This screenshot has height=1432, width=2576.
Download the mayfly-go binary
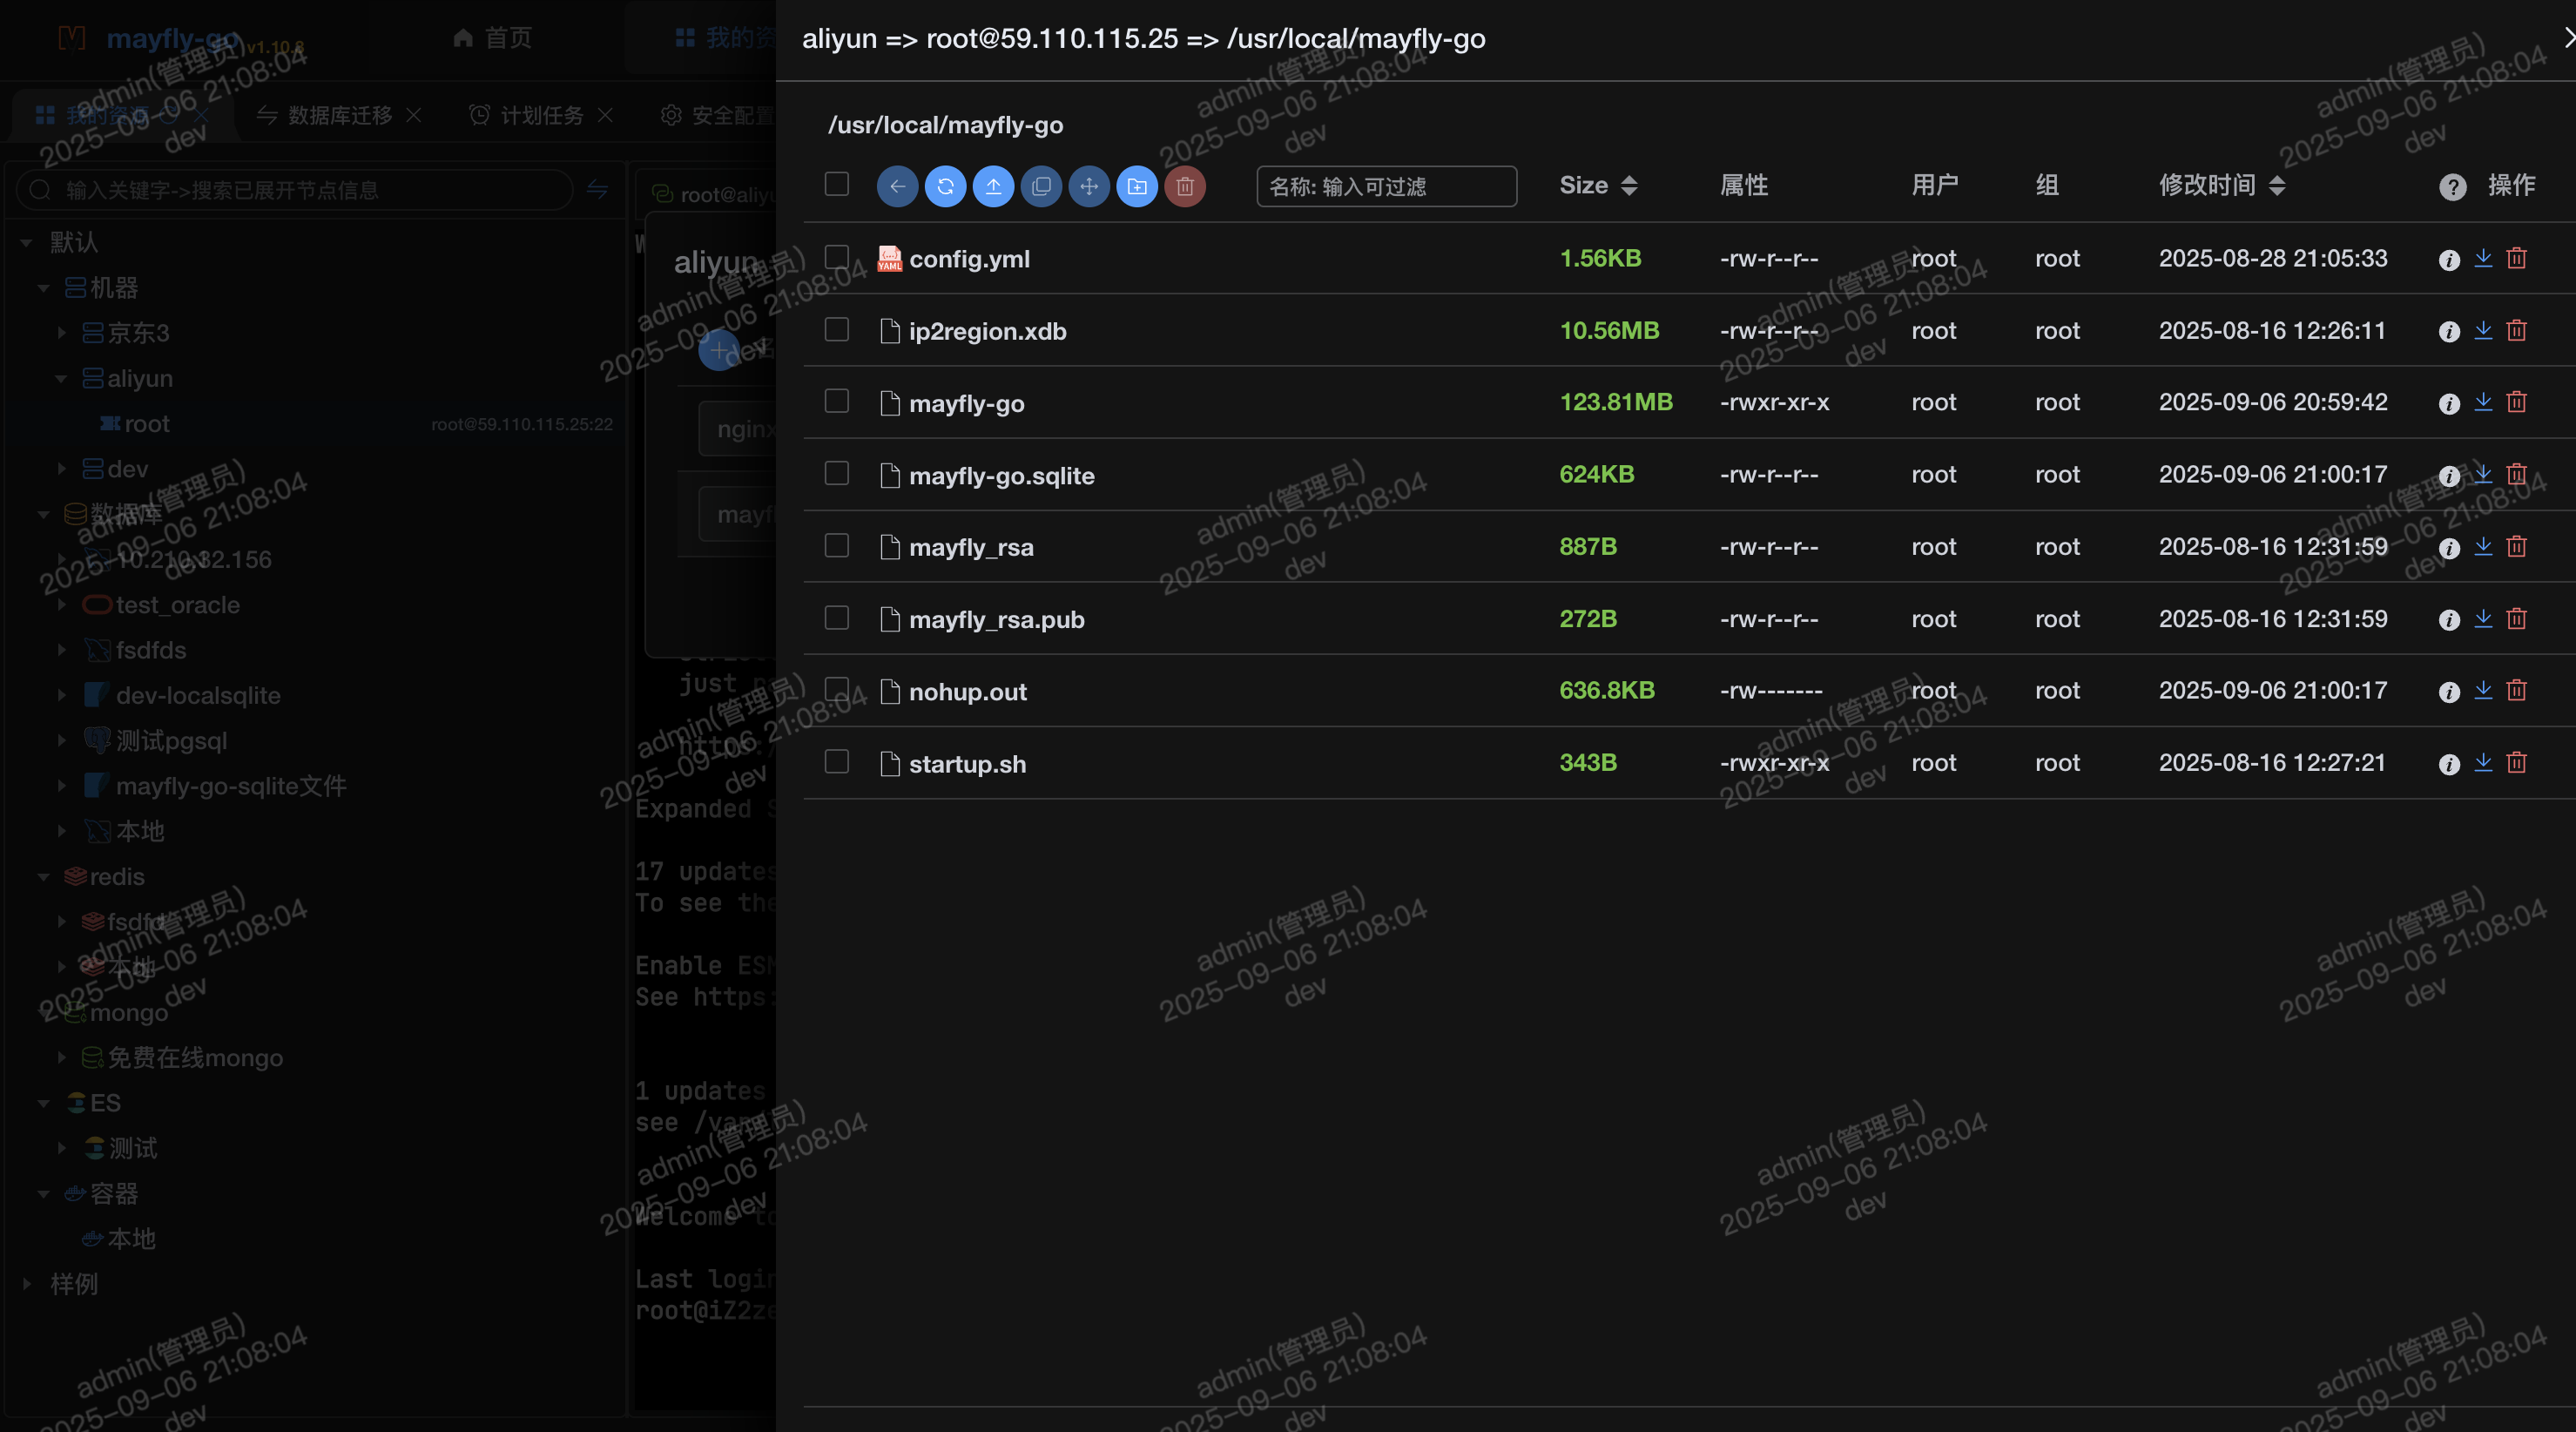click(2483, 402)
